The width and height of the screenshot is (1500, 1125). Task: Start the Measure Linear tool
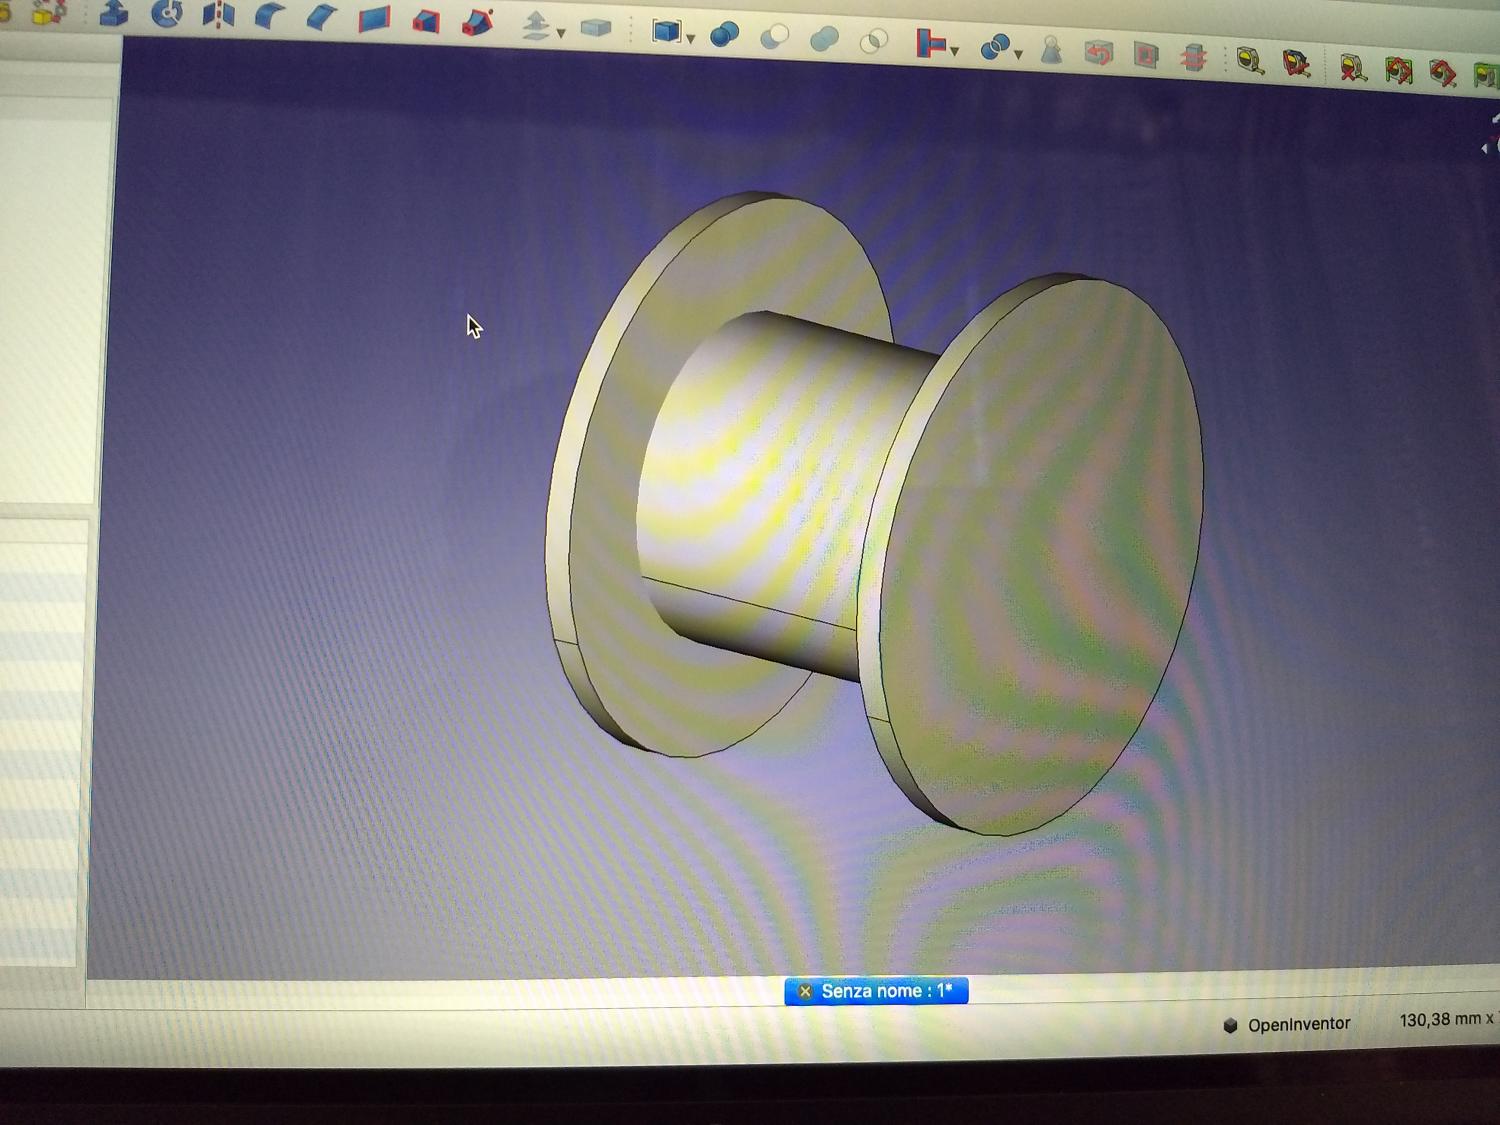coord(1249,61)
